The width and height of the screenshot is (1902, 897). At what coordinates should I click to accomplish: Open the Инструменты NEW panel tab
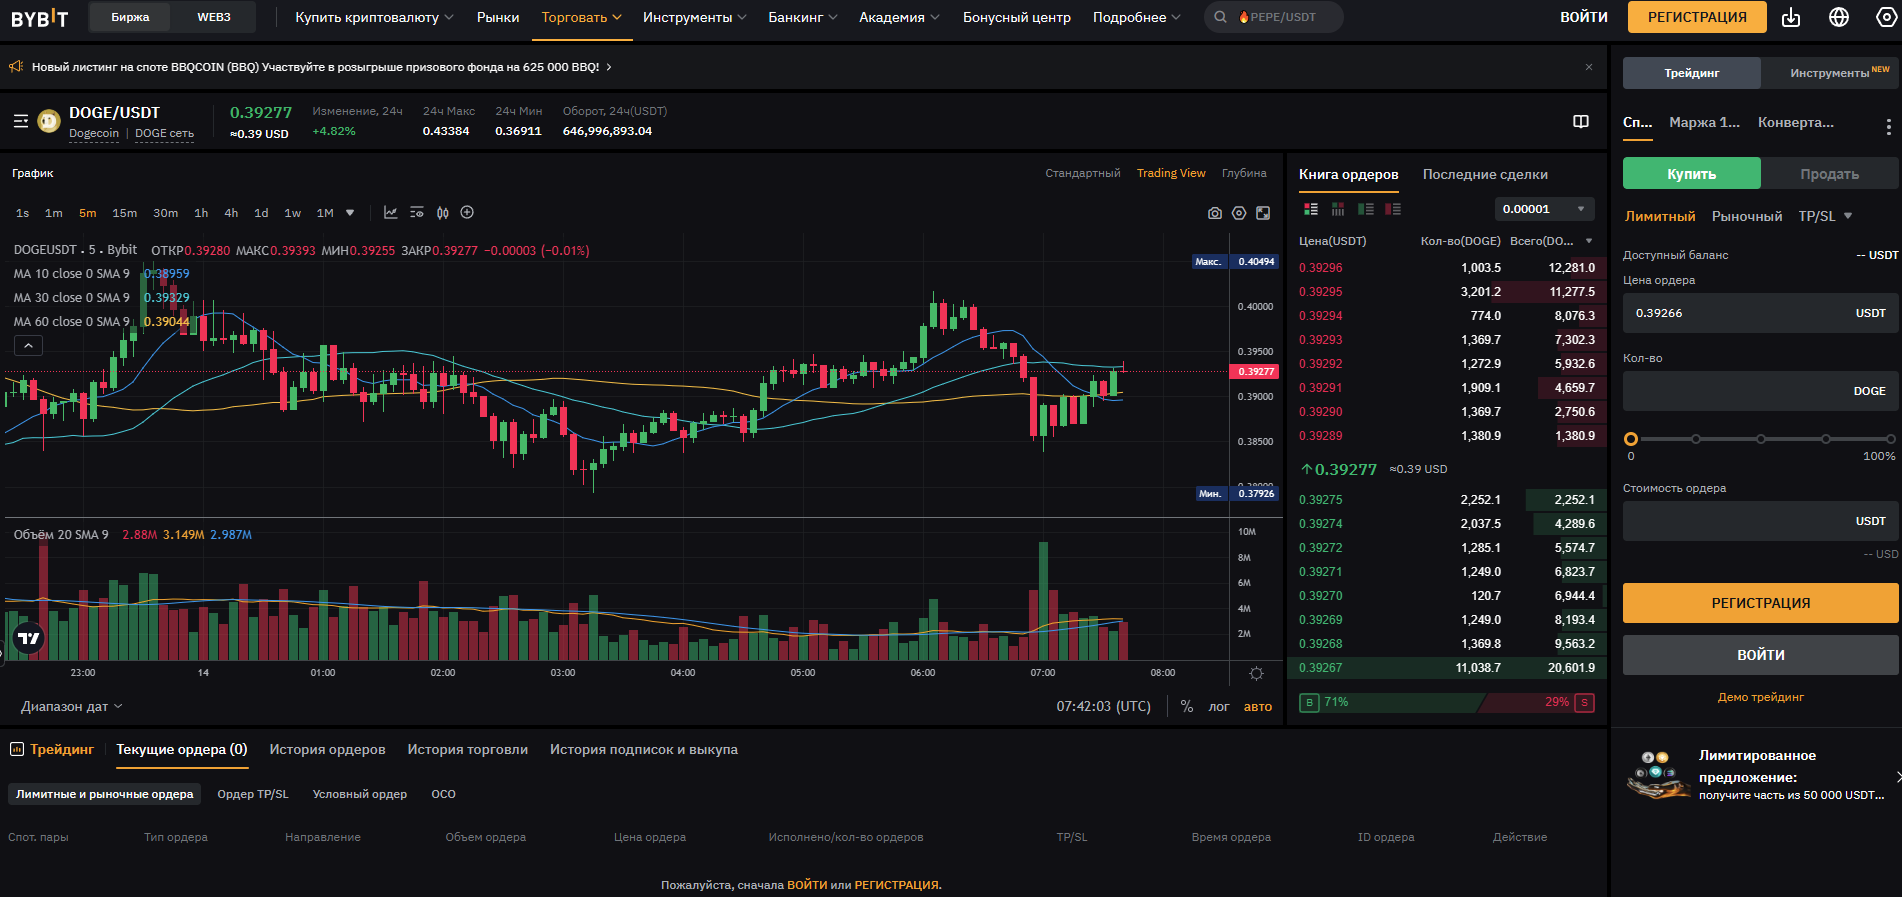click(x=1830, y=73)
